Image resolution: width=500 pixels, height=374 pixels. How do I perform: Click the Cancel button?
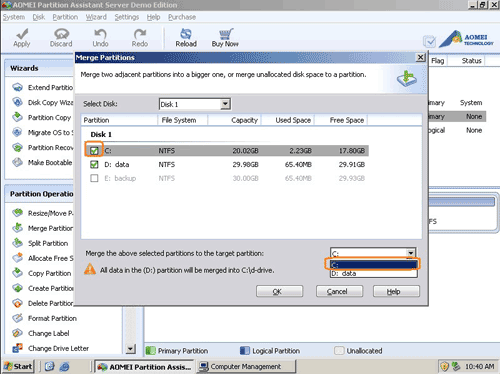click(339, 291)
